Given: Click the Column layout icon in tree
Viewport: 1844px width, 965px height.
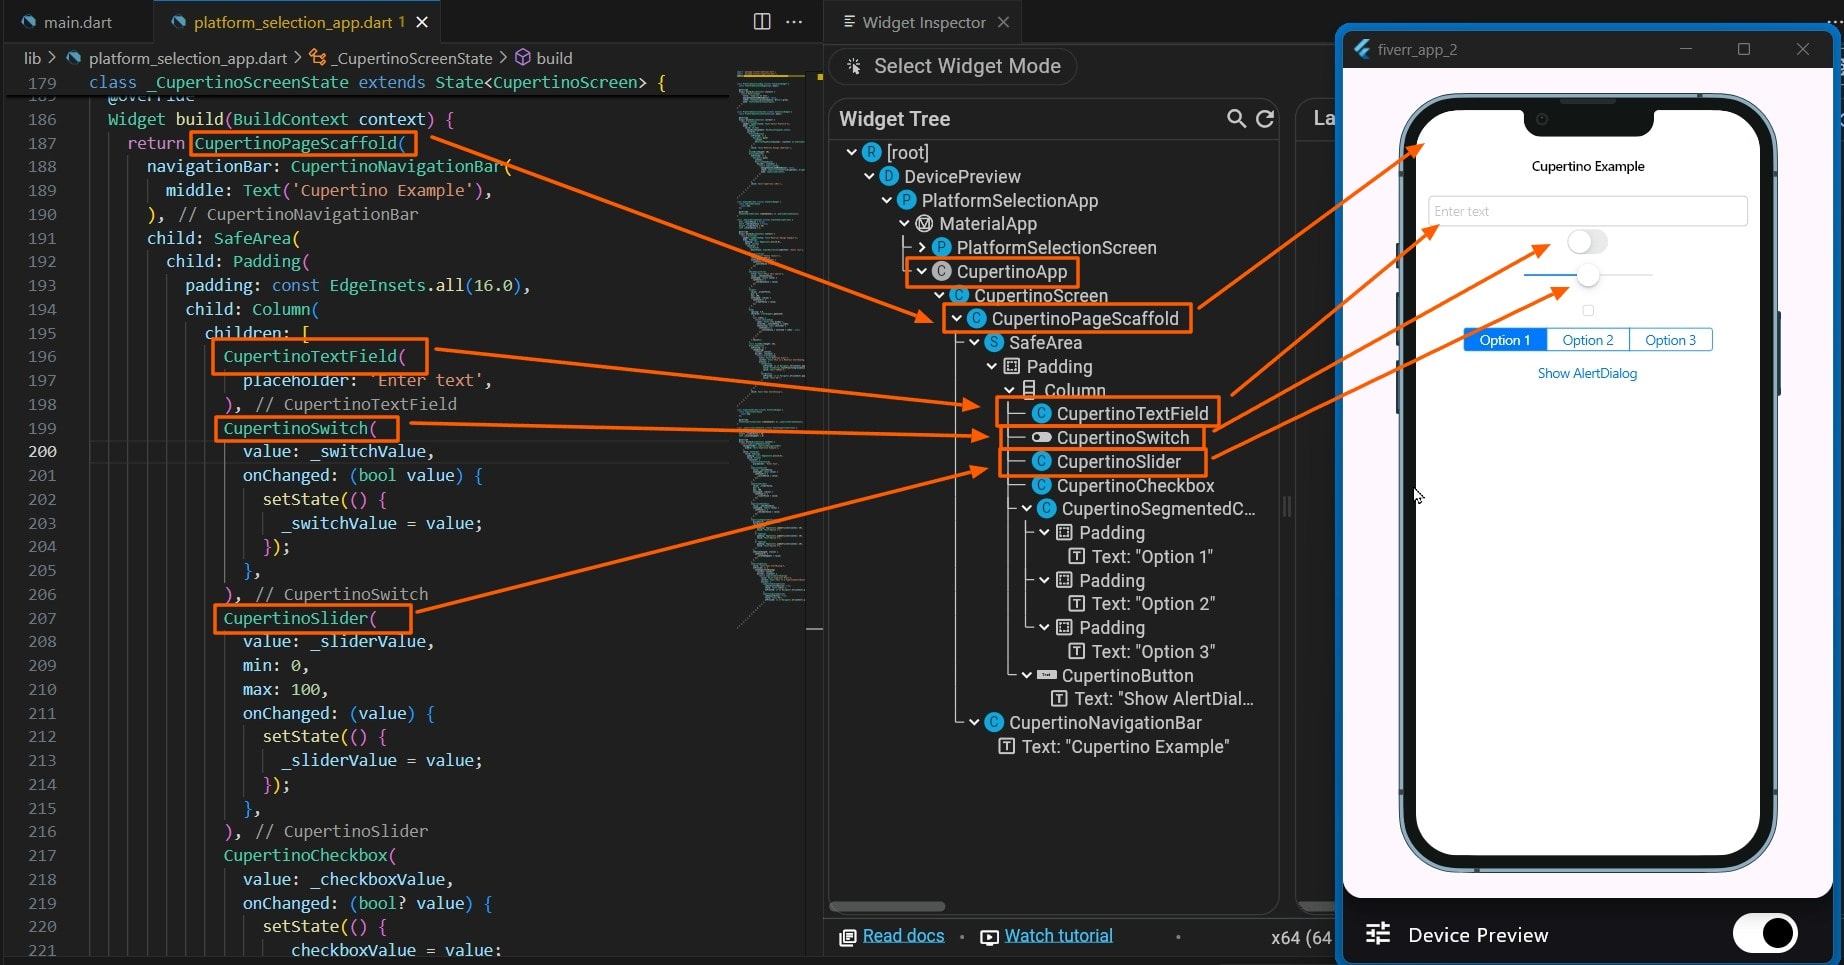Looking at the screenshot, I should [1029, 390].
